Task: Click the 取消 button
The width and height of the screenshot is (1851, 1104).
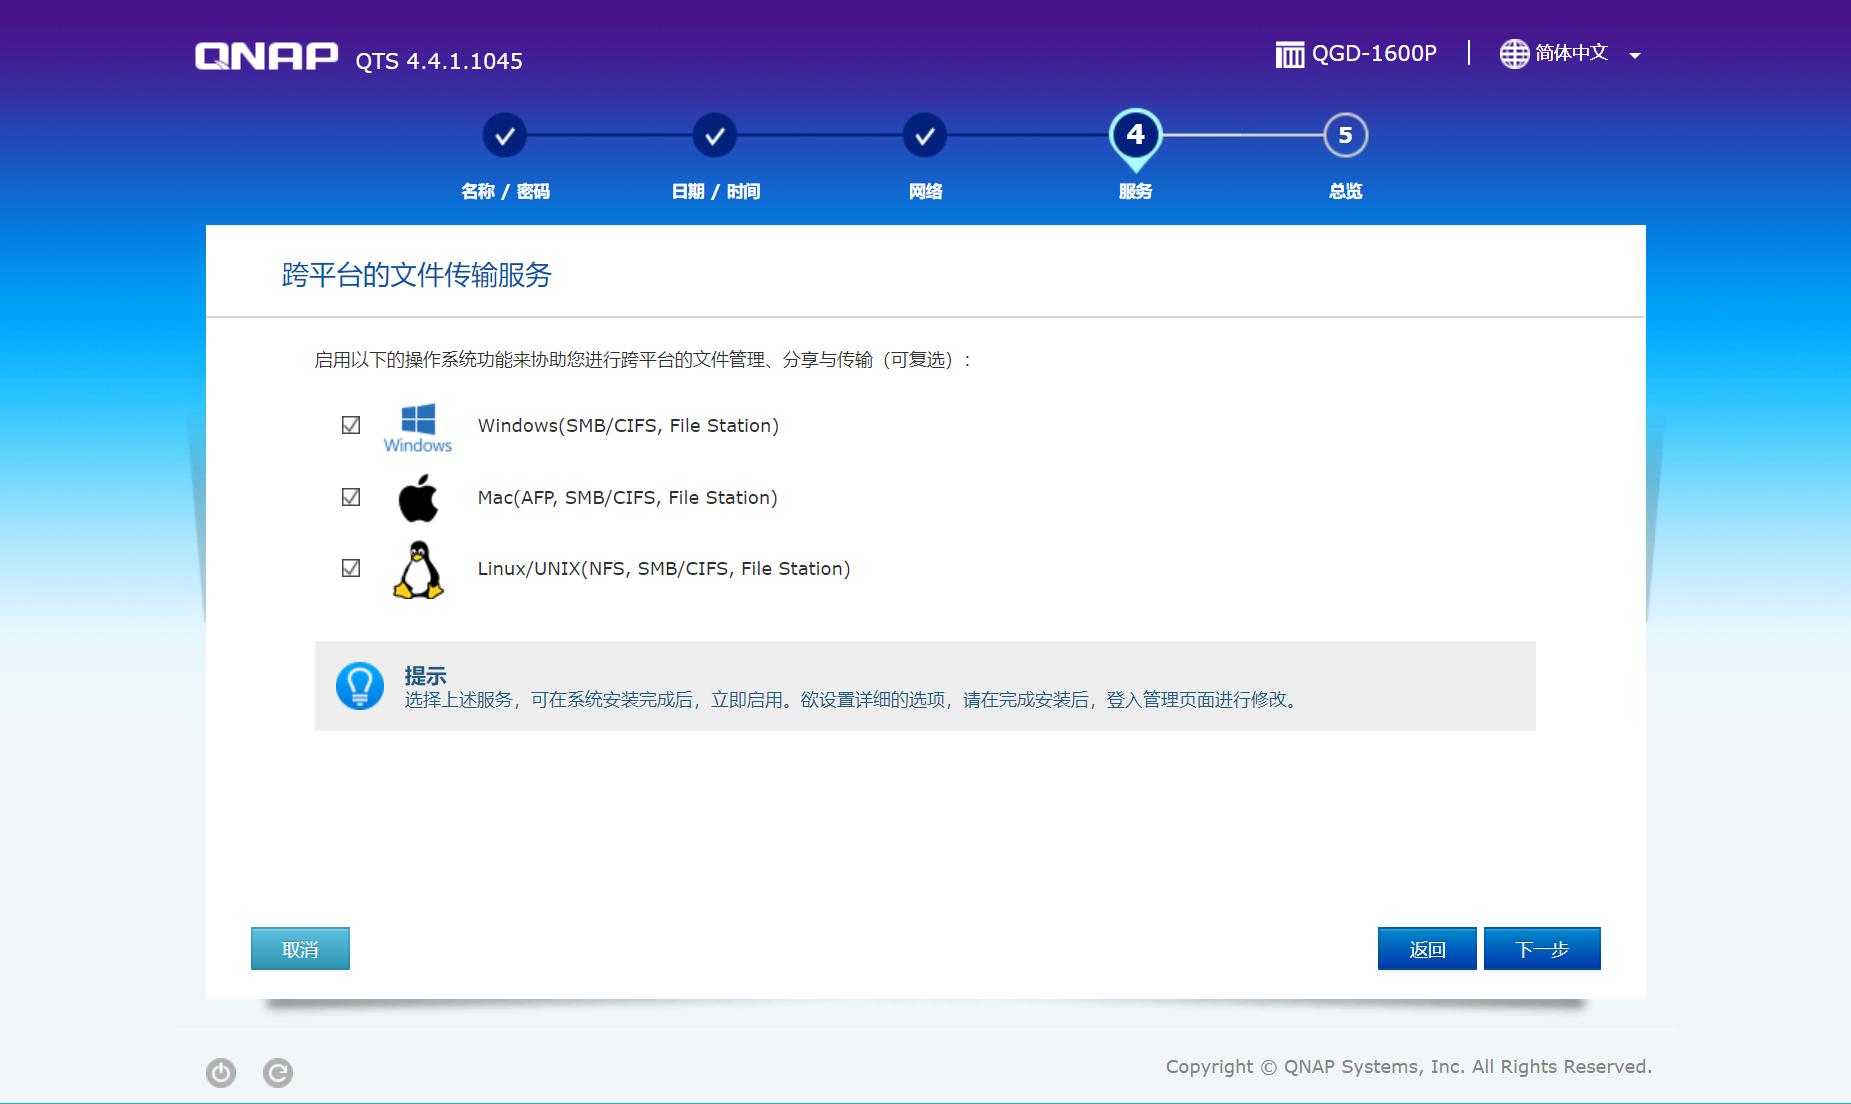Action: tap(300, 948)
